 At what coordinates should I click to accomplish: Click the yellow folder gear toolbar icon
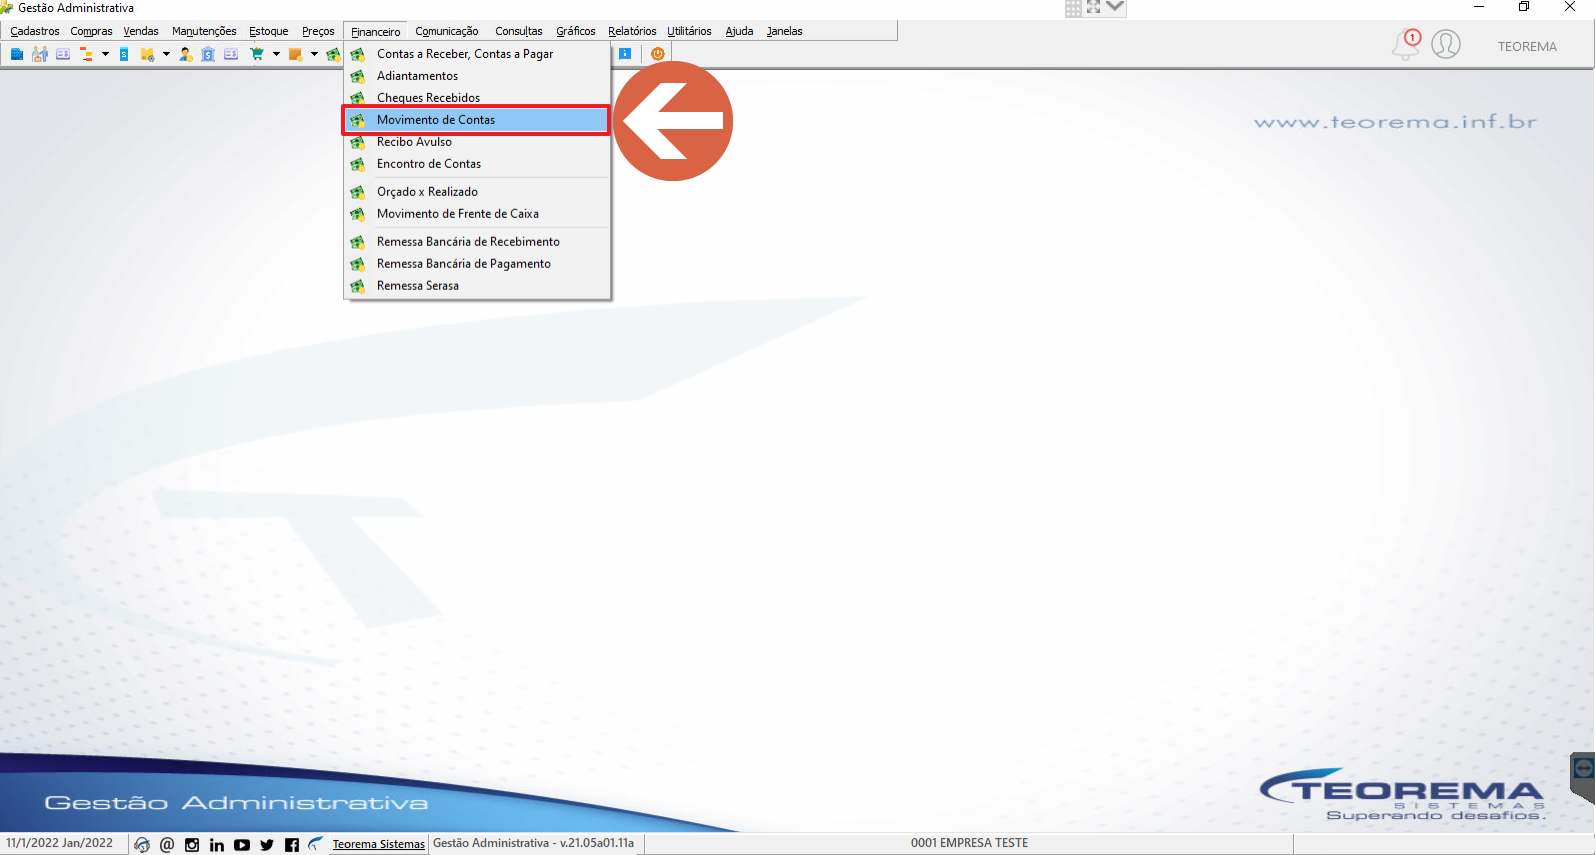147,54
